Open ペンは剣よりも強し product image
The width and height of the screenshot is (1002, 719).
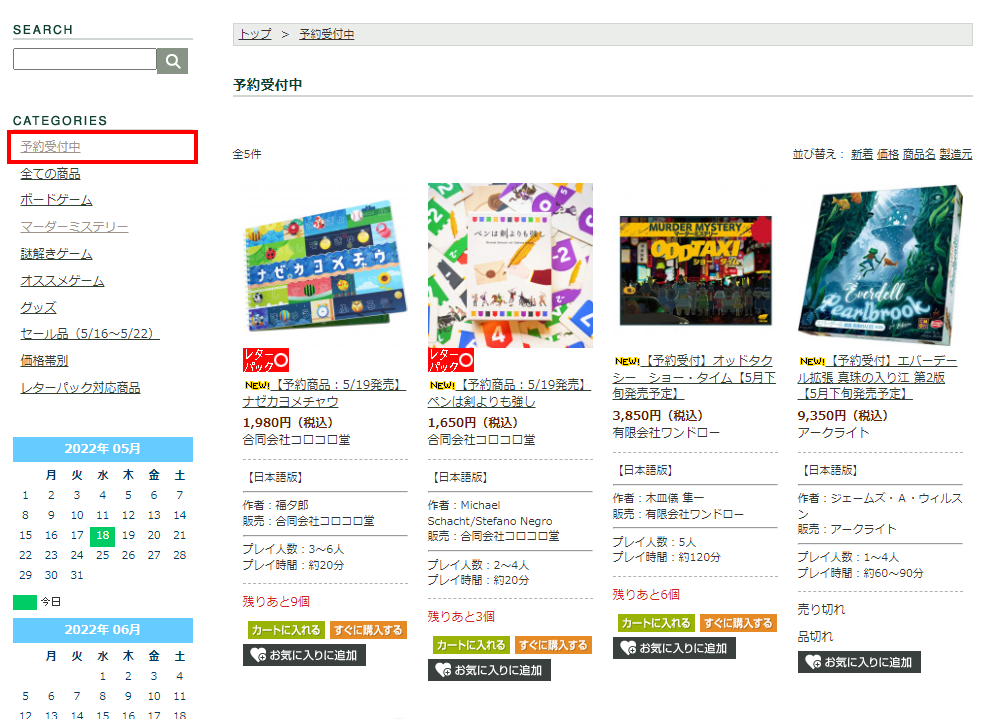(510, 265)
